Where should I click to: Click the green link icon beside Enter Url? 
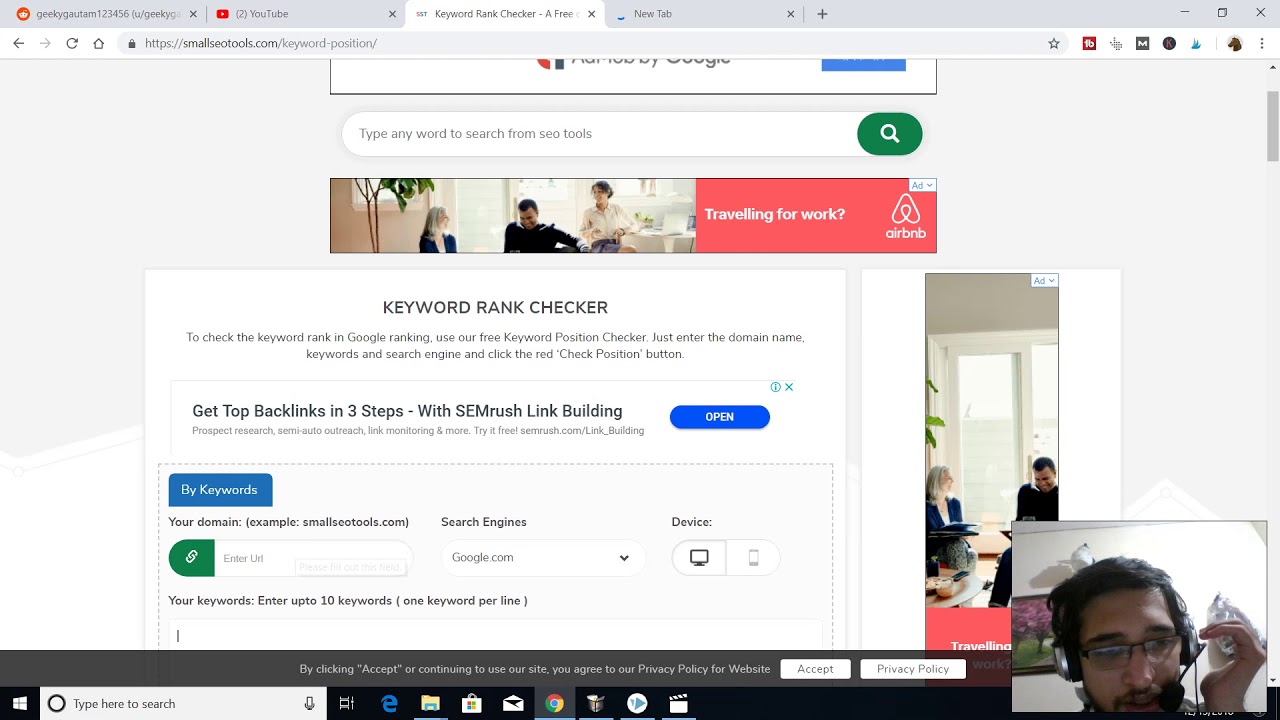[191, 557]
